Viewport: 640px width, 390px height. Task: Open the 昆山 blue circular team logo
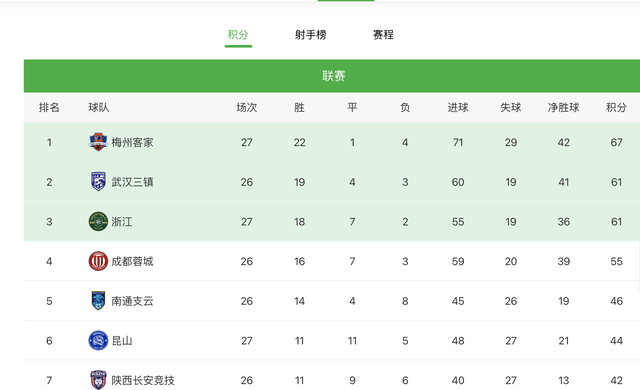[x=98, y=340]
